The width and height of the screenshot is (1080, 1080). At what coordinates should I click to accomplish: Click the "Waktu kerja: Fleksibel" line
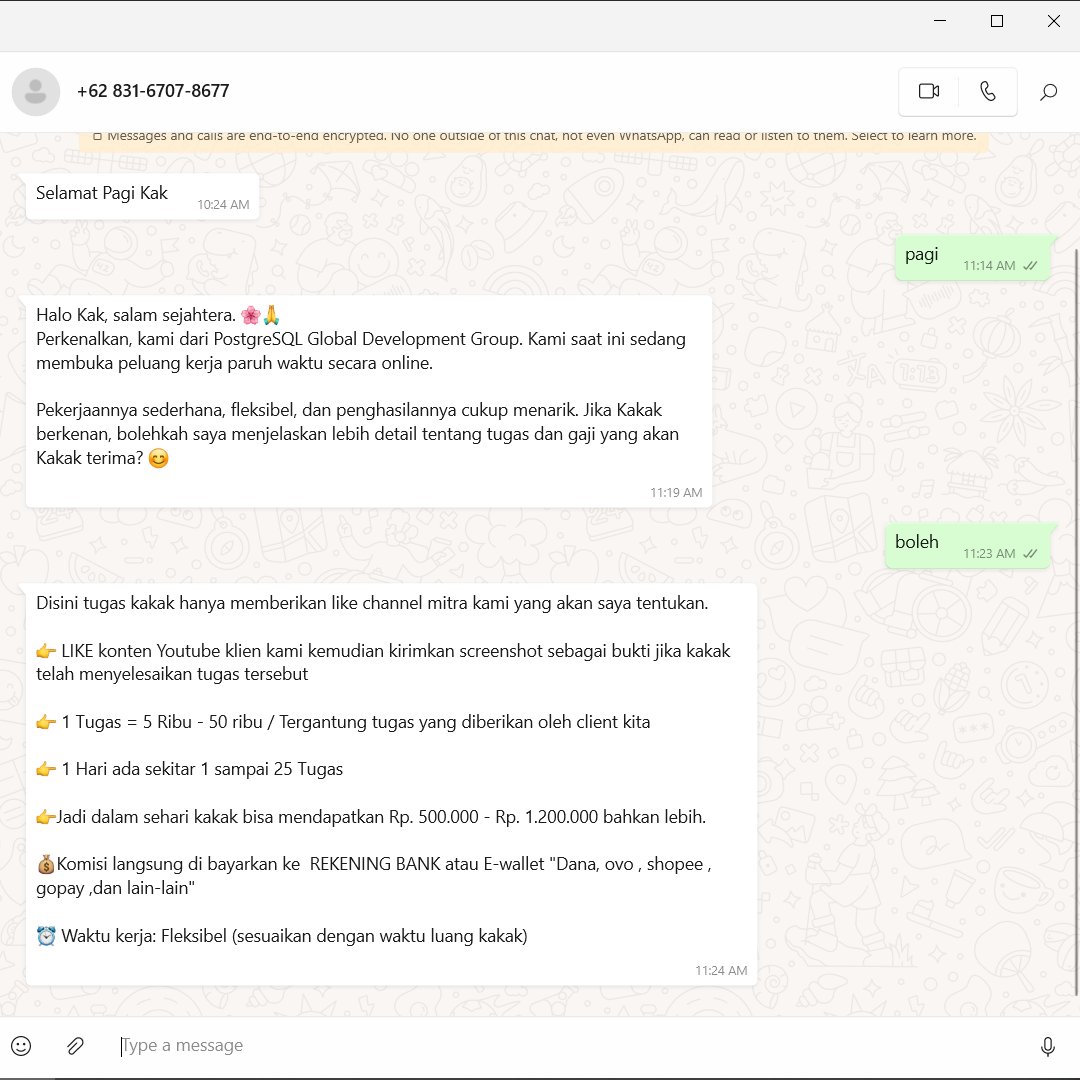282,936
